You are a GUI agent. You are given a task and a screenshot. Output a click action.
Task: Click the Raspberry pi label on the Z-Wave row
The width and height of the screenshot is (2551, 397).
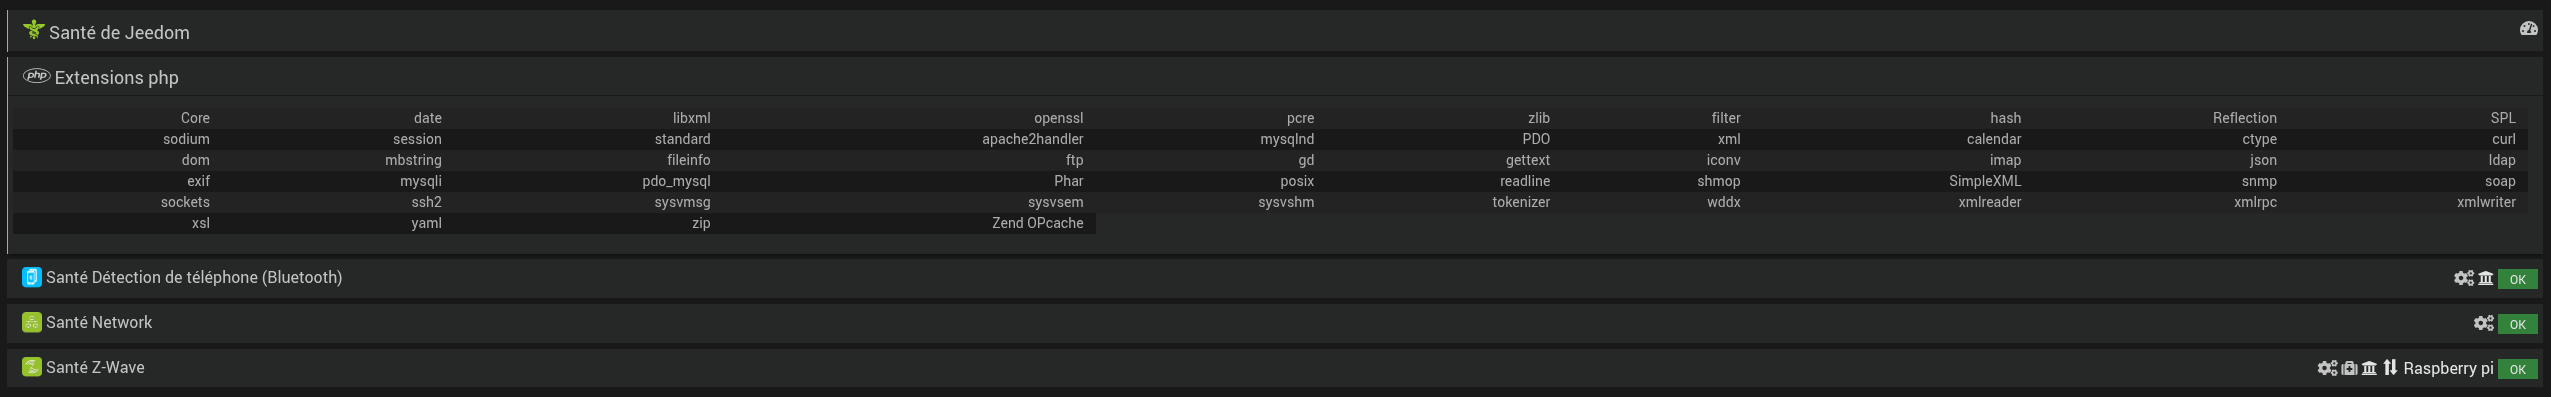click(x=2449, y=368)
